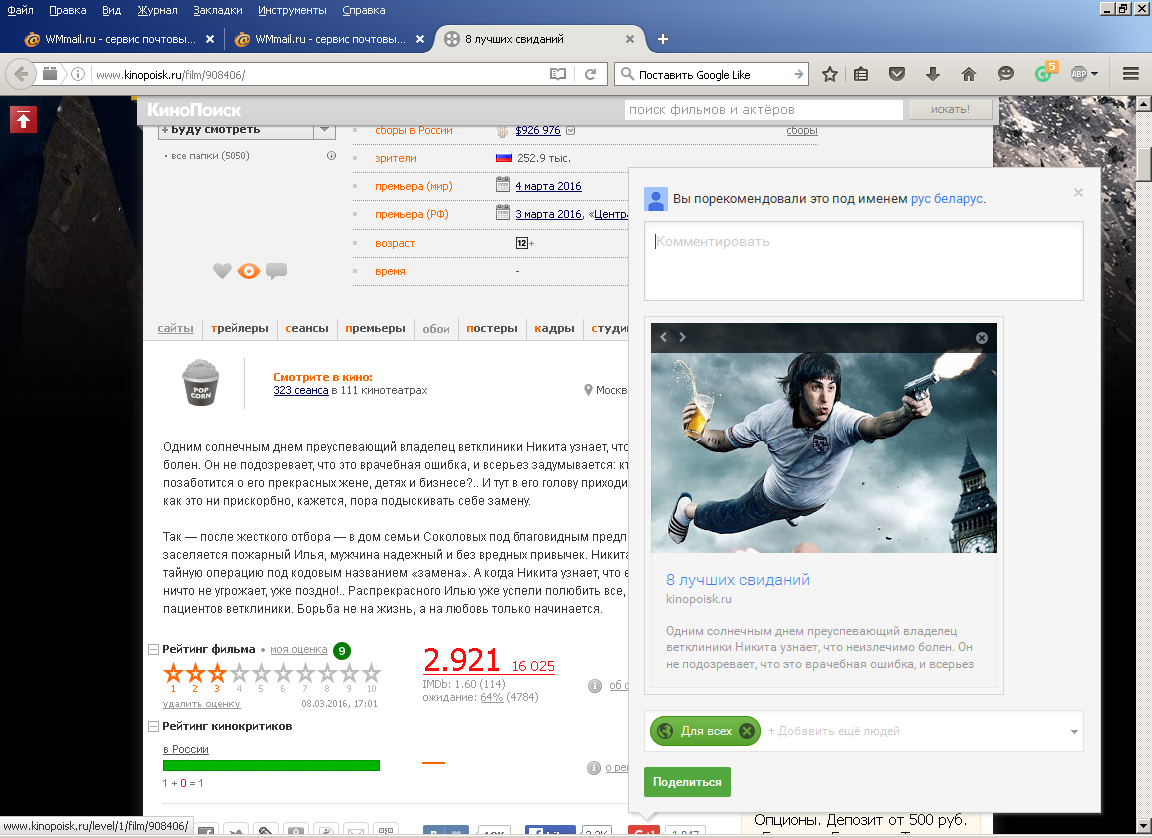This screenshot has width=1152, height=838.
Task: Go to home page icon
Action: (968, 74)
